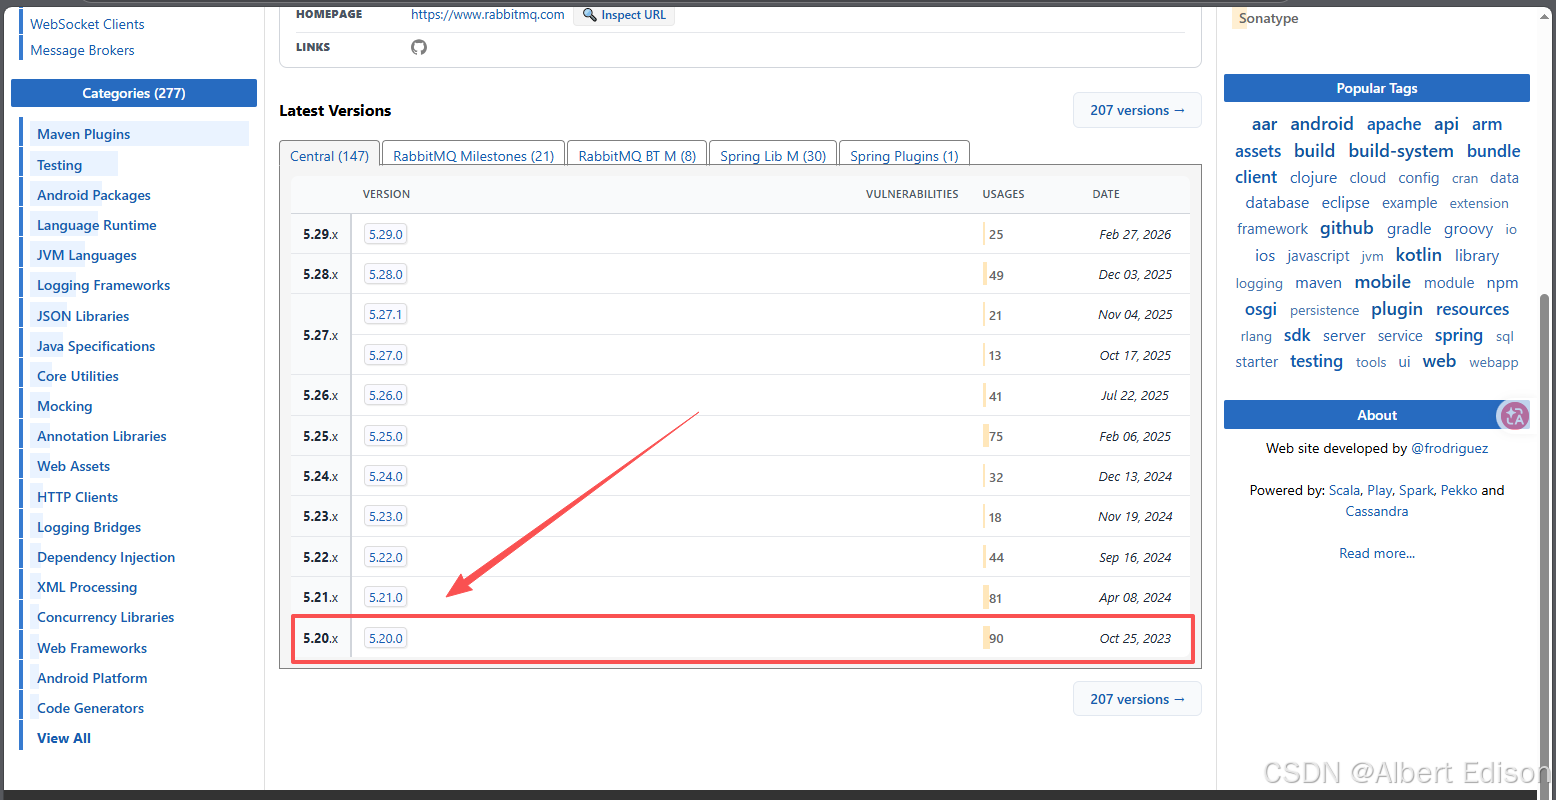Open the Testing category
The width and height of the screenshot is (1556, 800).
[60, 165]
